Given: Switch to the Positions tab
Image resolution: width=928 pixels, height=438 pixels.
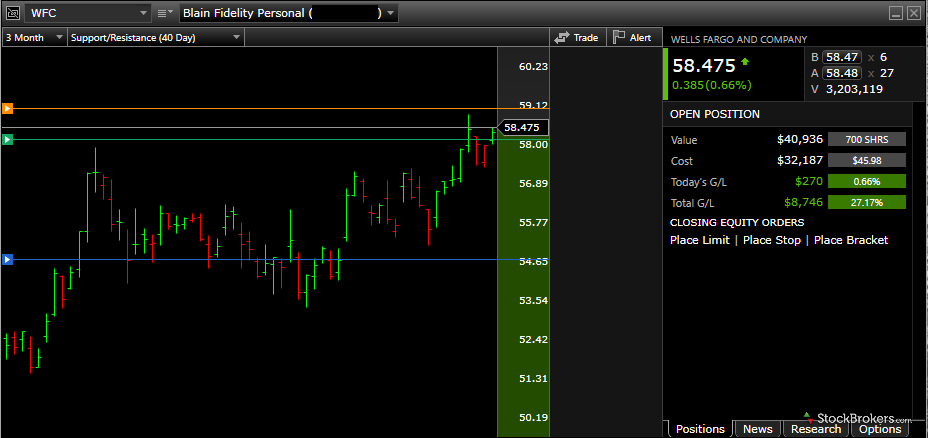Looking at the screenshot, I should pos(700,429).
